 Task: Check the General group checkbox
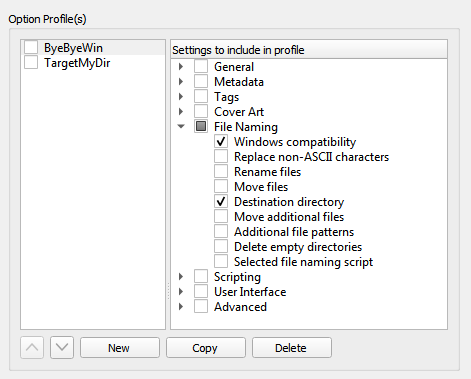pos(201,66)
